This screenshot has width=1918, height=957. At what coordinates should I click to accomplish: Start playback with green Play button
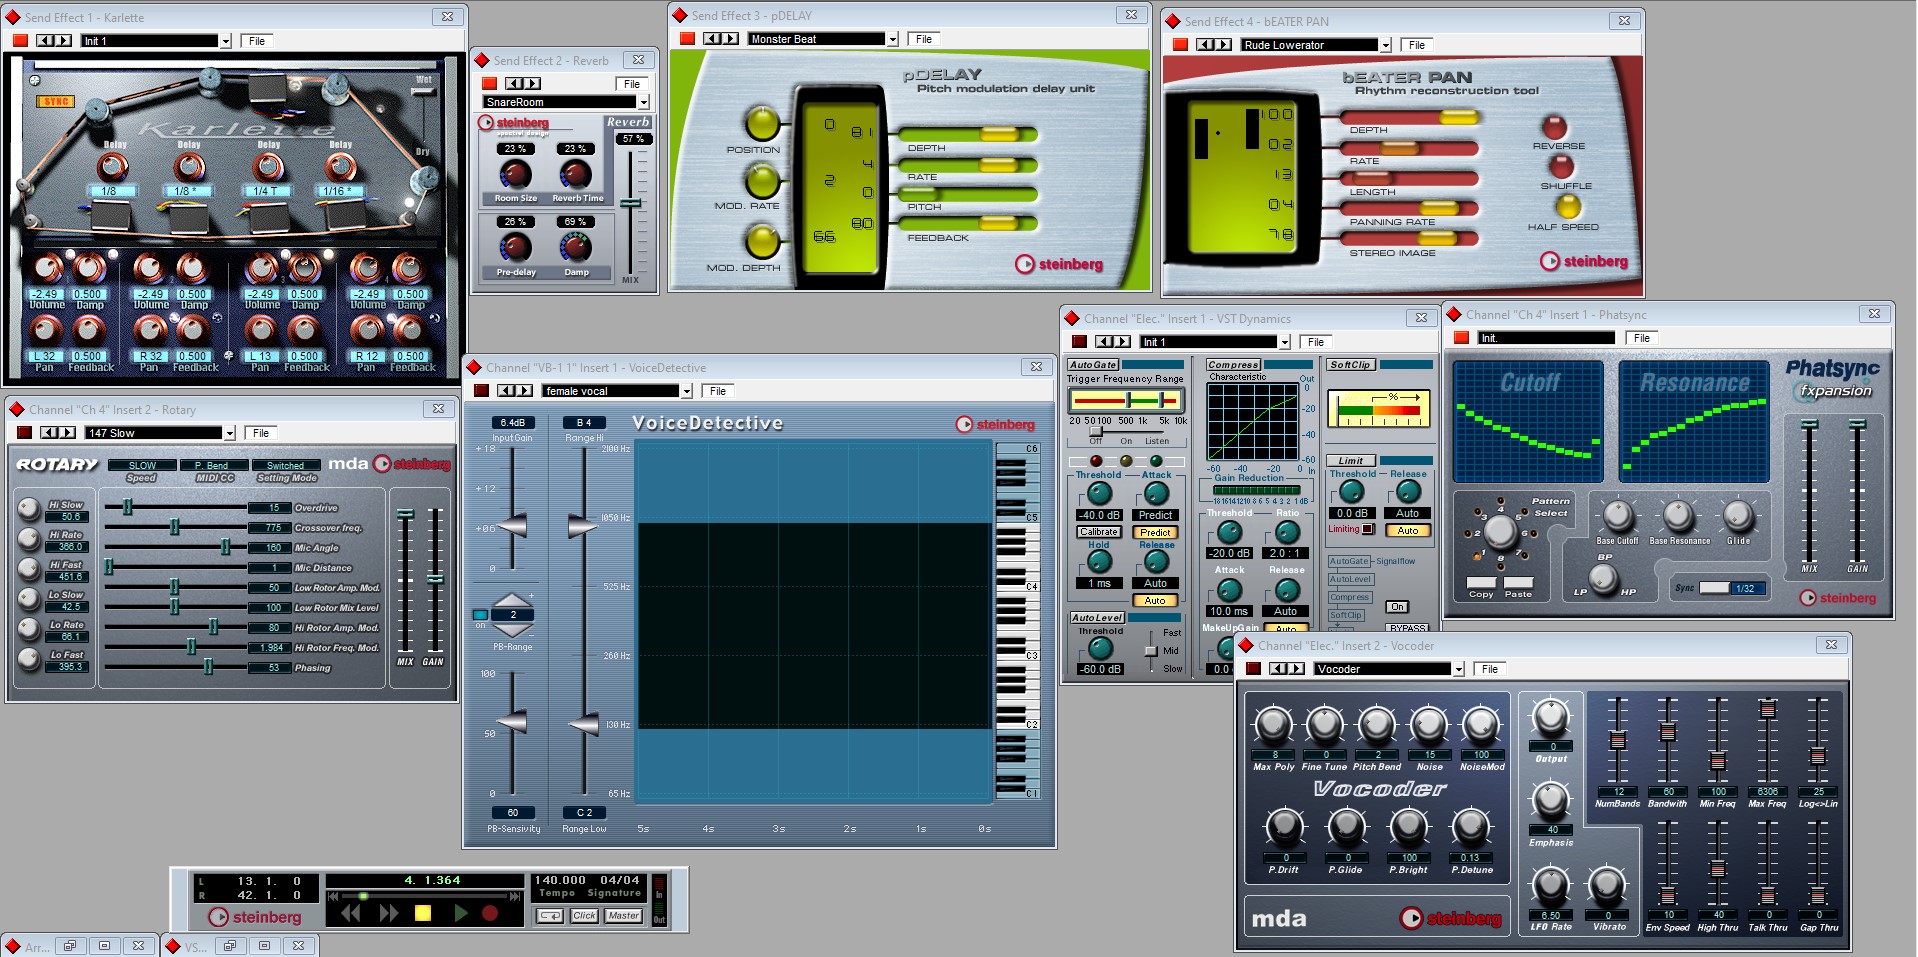(x=460, y=913)
